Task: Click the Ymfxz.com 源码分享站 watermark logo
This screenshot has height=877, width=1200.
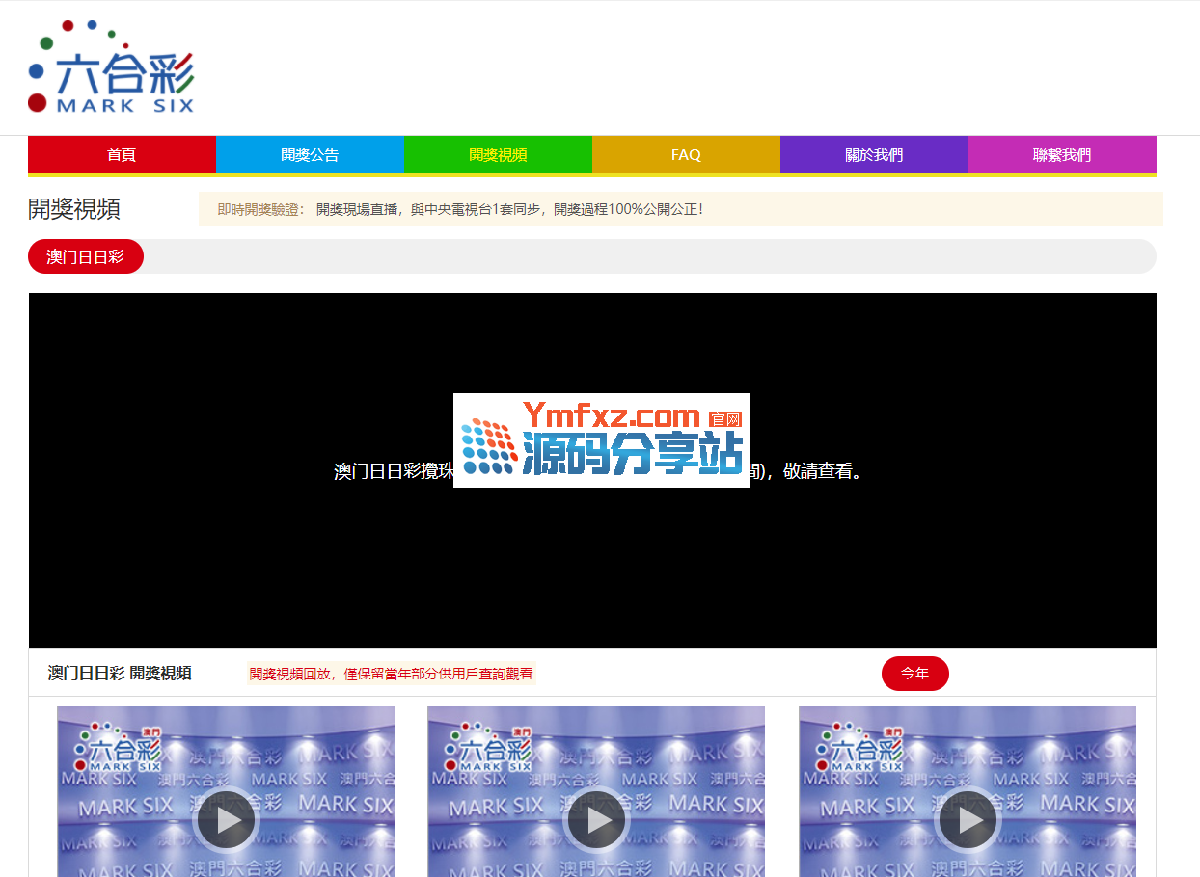Action: pyautogui.click(x=601, y=440)
